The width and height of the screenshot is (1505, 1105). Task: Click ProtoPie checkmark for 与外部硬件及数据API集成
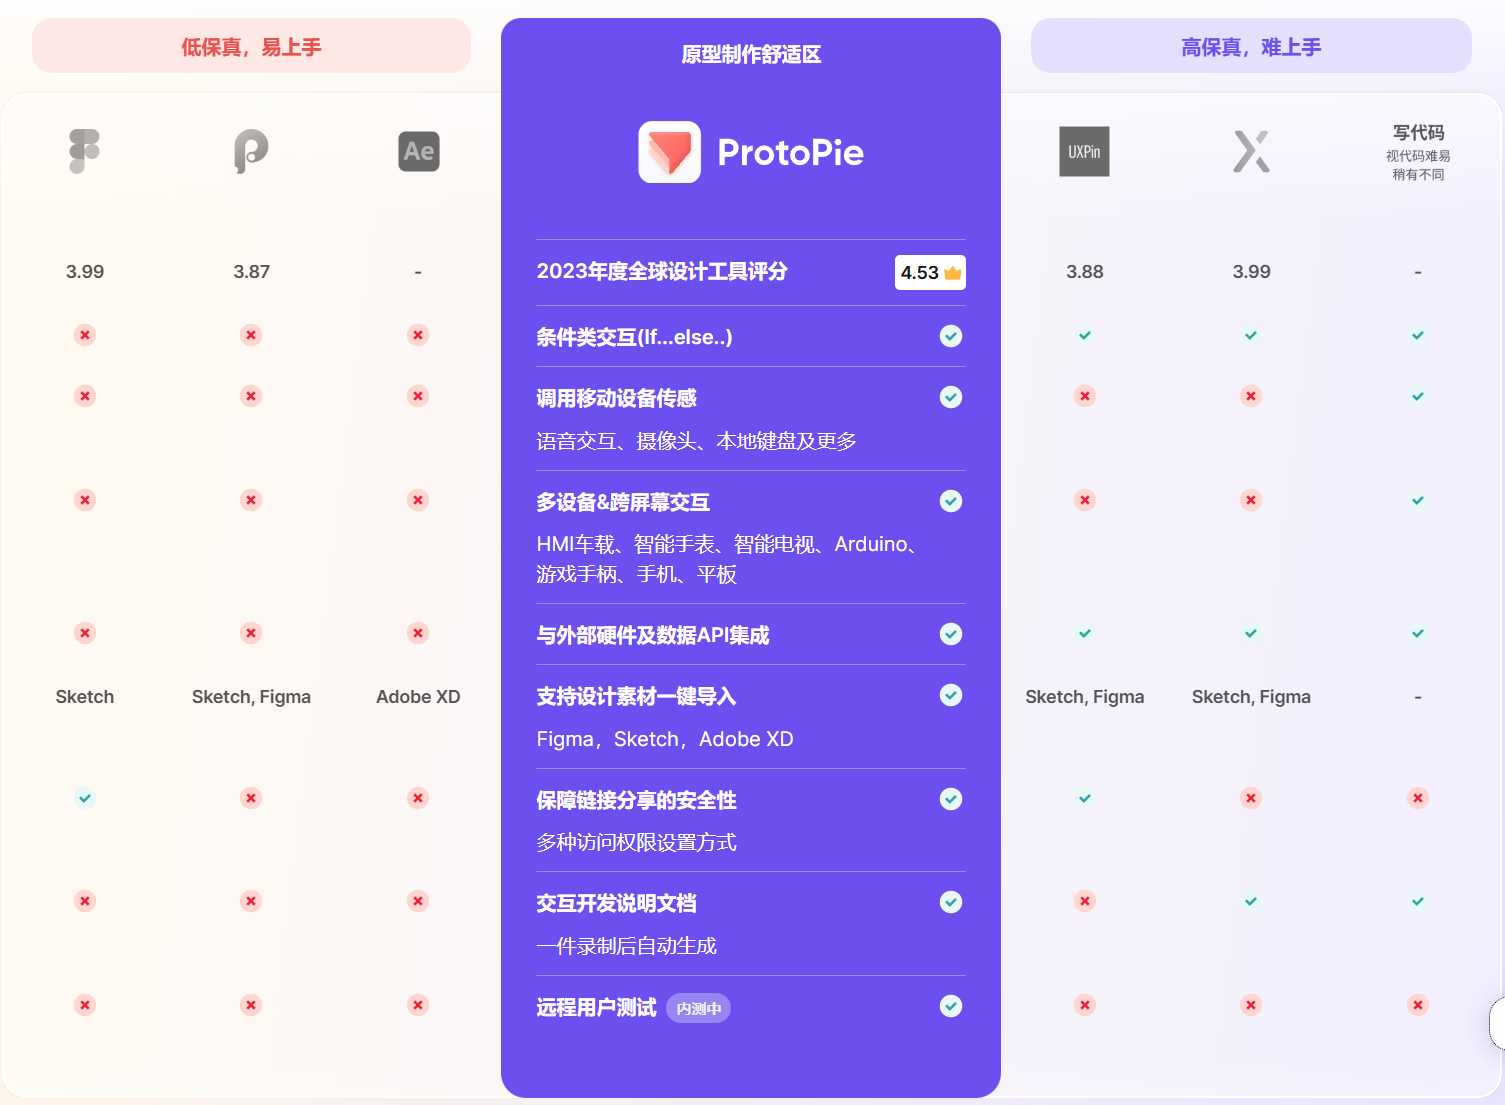click(x=951, y=634)
